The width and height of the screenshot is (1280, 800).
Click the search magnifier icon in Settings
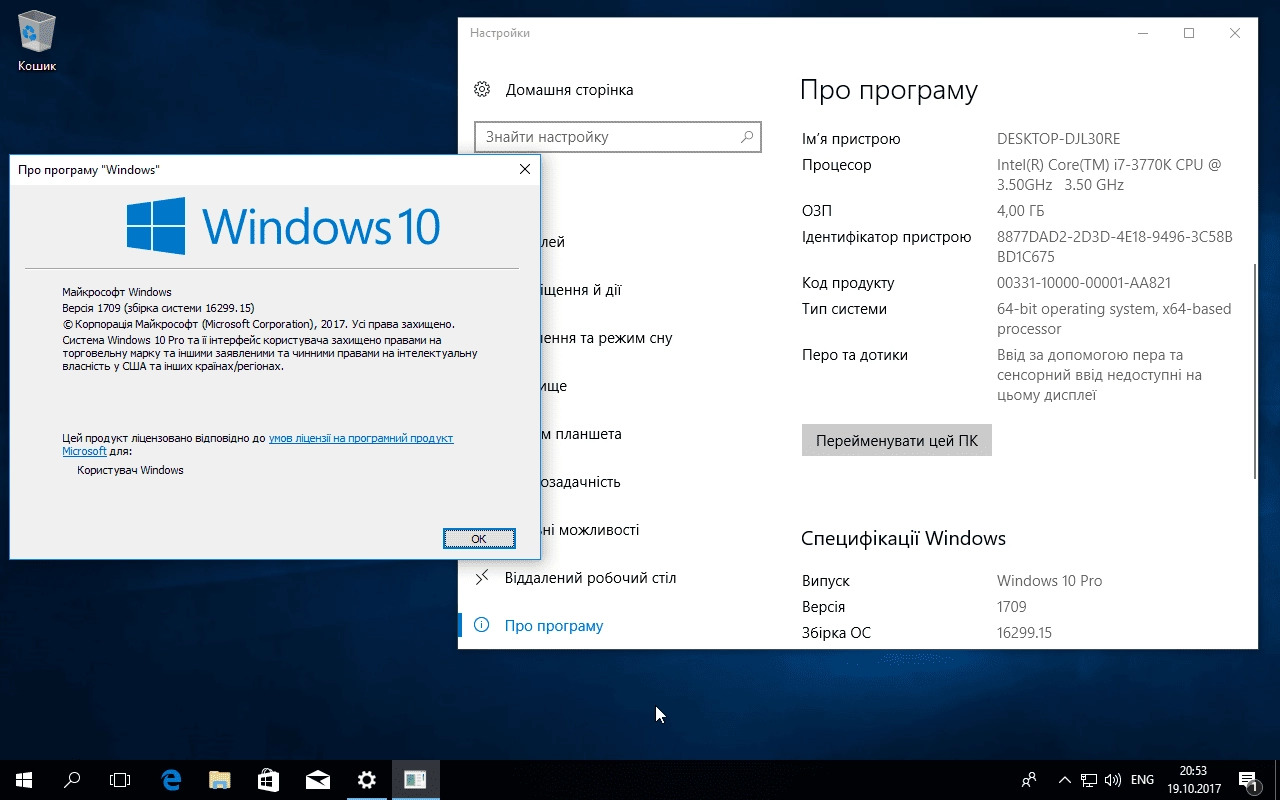[746, 137]
